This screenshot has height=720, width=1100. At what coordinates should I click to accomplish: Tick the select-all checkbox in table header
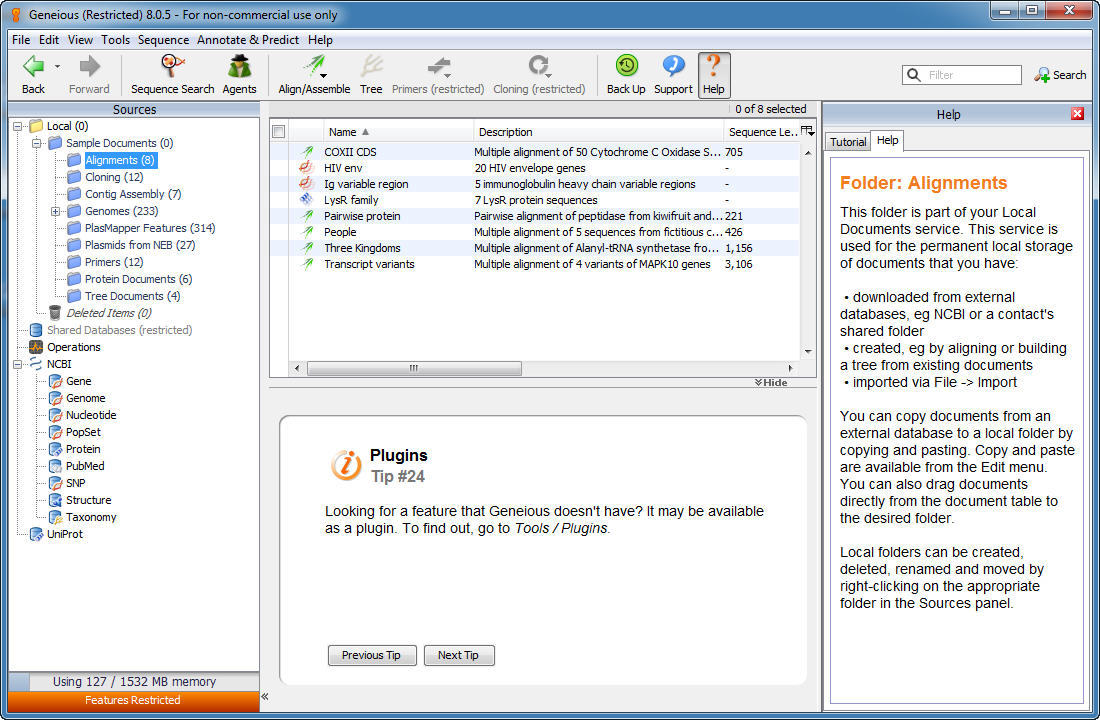coord(279,132)
